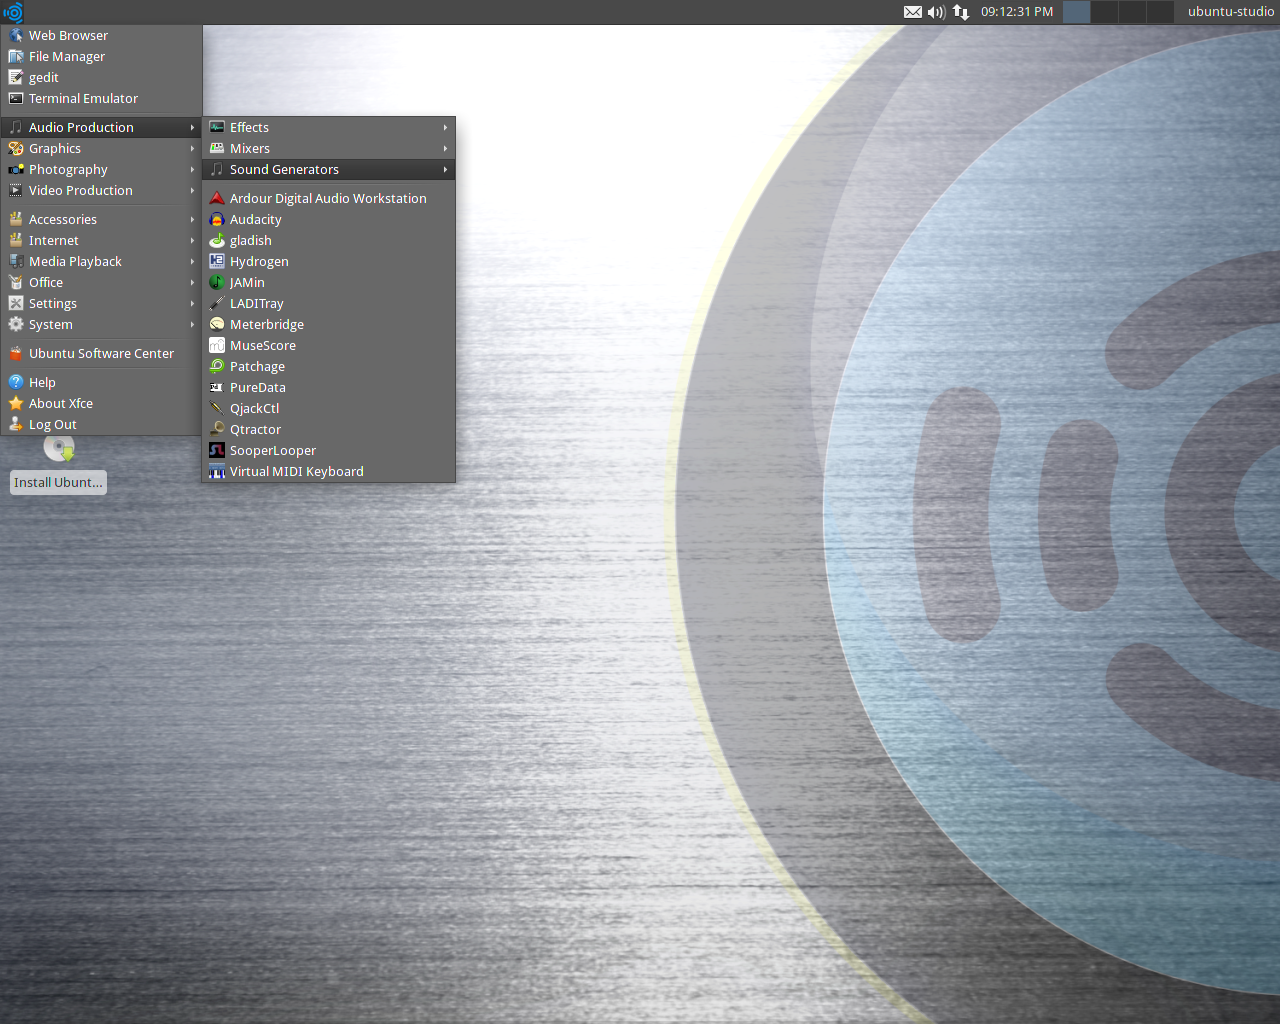Click the Qtractor icon

pyautogui.click(x=217, y=429)
